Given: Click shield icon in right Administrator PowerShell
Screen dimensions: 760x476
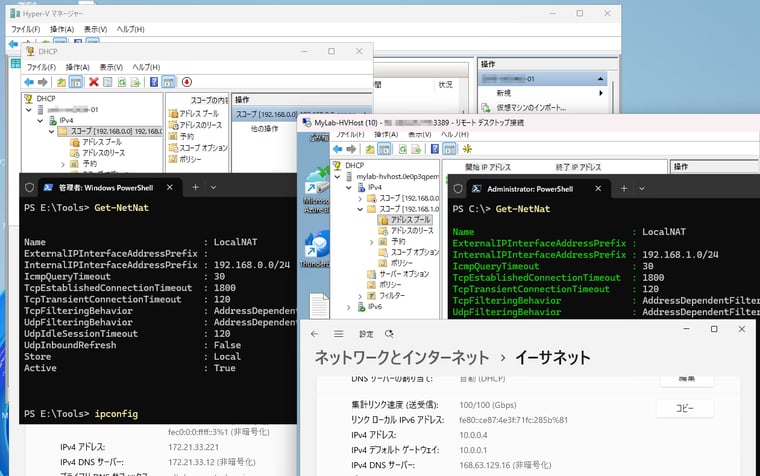Looking at the screenshot, I should (x=458, y=189).
